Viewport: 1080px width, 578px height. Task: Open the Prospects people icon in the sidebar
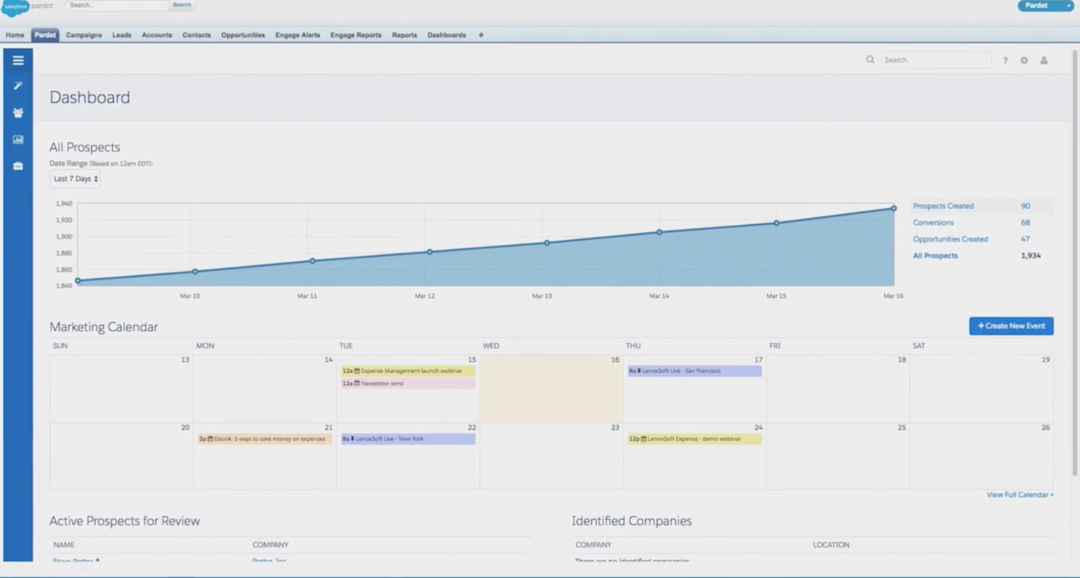pos(18,112)
